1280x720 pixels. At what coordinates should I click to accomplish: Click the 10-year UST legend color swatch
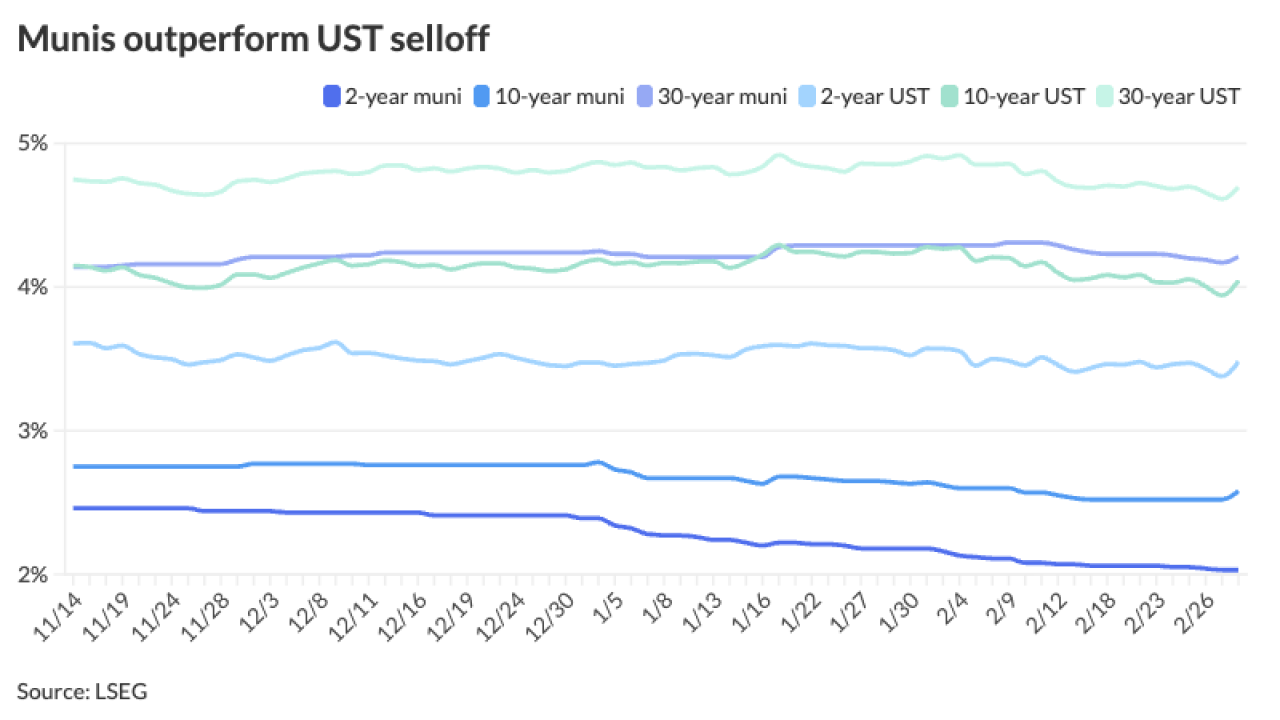[x=950, y=97]
